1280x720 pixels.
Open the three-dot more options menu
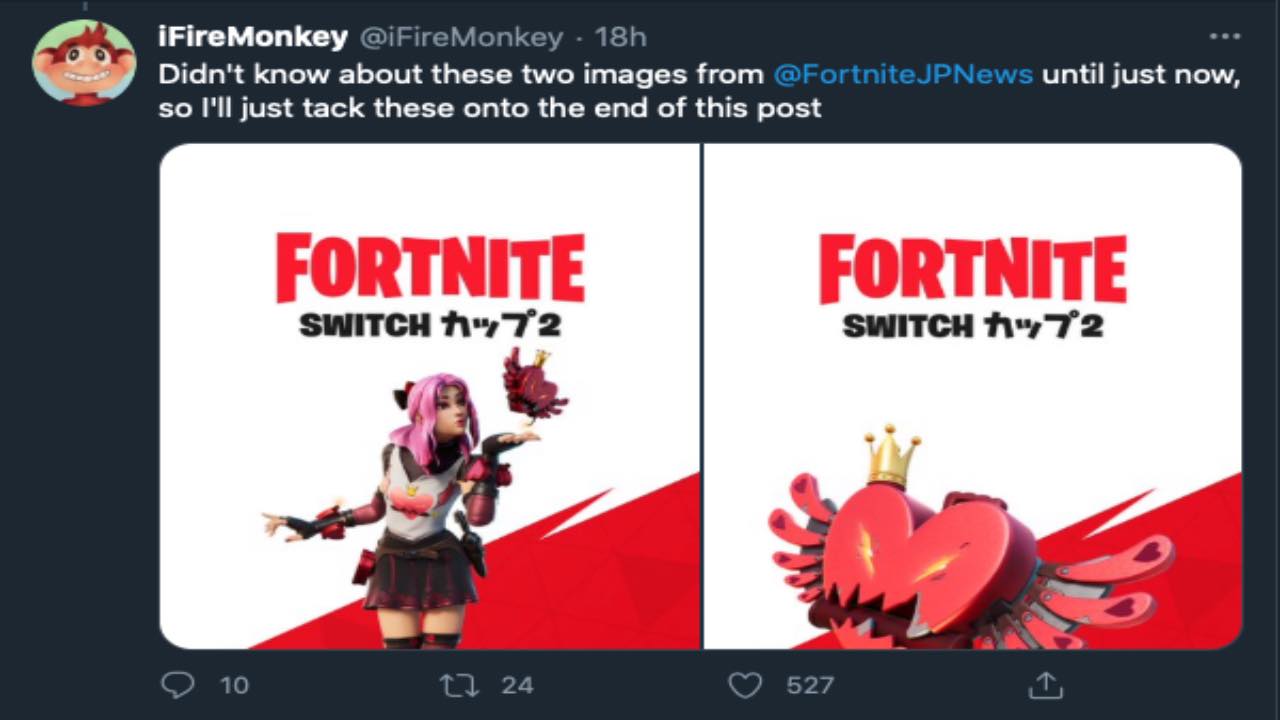point(1224,37)
